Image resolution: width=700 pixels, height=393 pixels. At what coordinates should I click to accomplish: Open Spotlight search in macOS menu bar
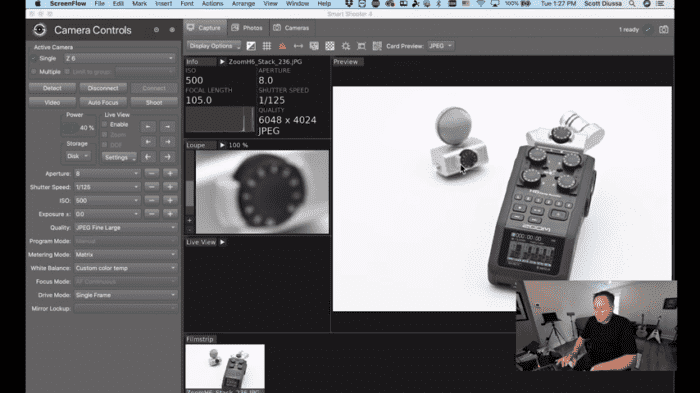point(632,4)
